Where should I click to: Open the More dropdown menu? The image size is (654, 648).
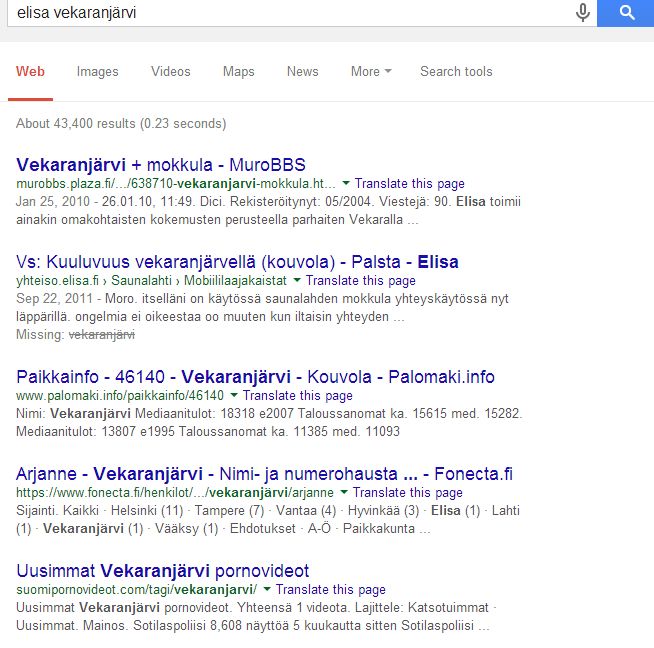coord(371,71)
